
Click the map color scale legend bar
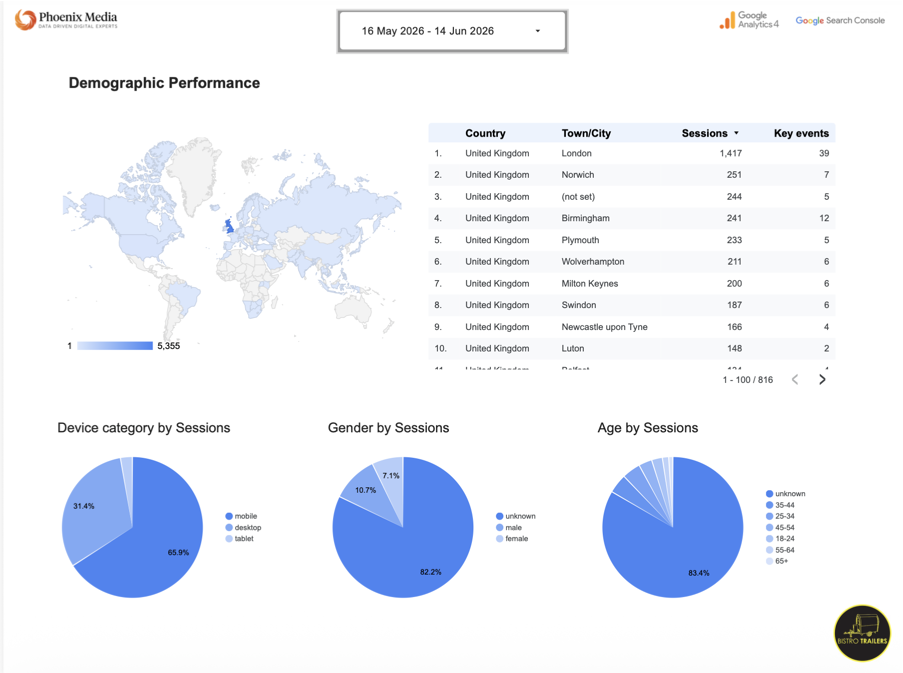tap(115, 345)
